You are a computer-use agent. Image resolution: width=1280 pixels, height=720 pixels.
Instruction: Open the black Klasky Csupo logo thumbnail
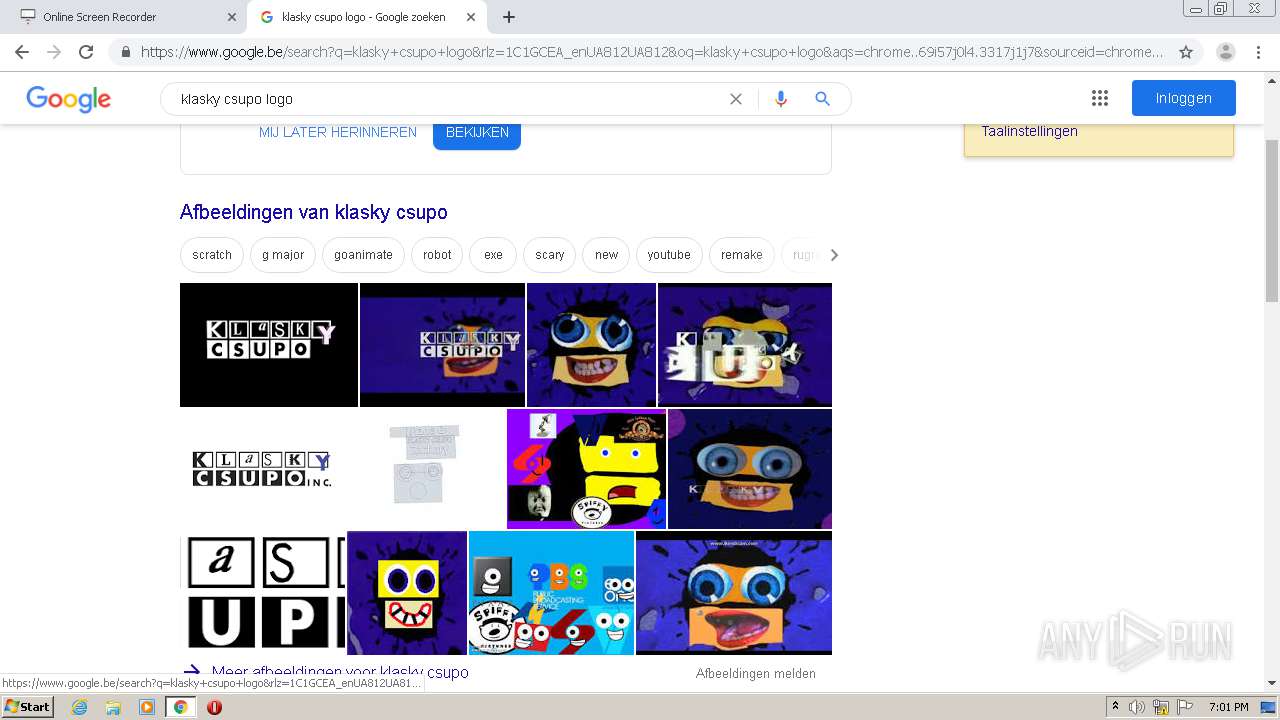pyautogui.click(x=269, y=345)
